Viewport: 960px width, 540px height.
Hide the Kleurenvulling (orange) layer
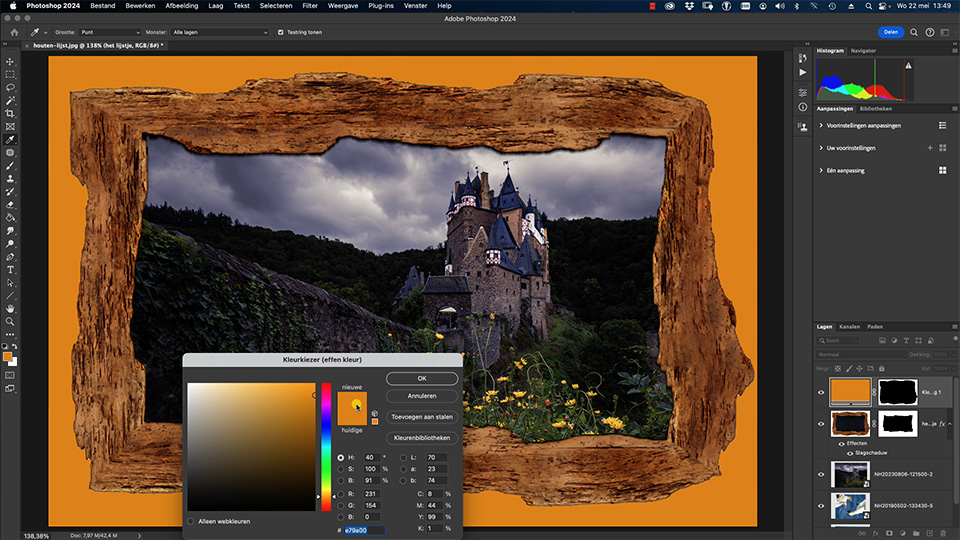click(x=821, y=392)
